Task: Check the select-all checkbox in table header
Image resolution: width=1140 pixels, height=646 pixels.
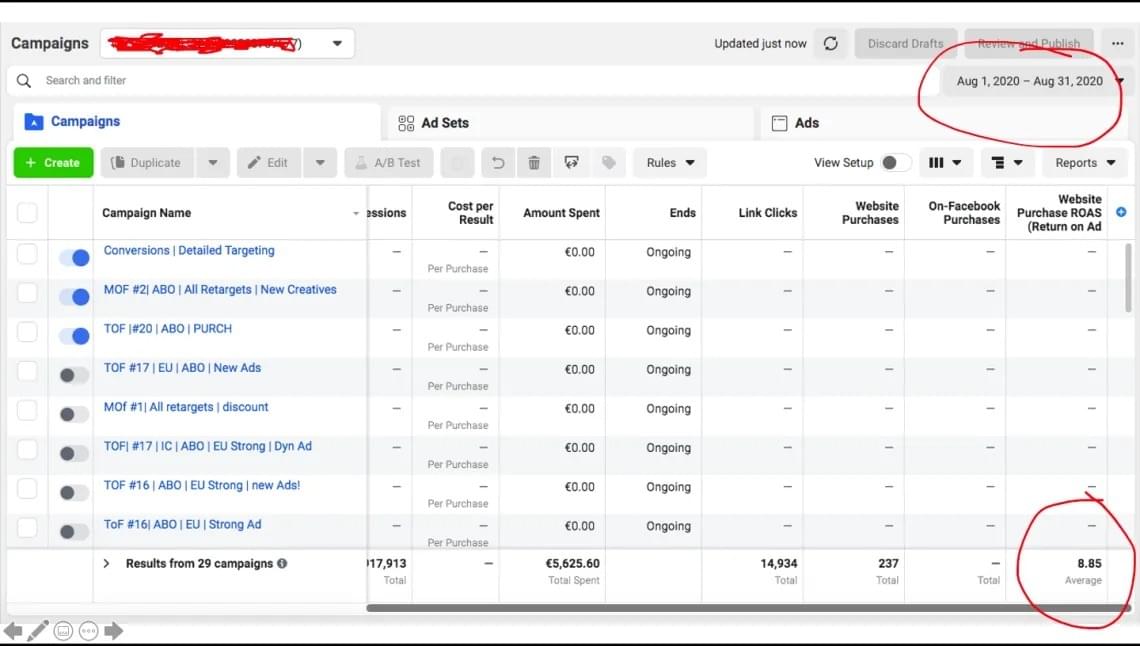Action: click(x=27, y=213)
